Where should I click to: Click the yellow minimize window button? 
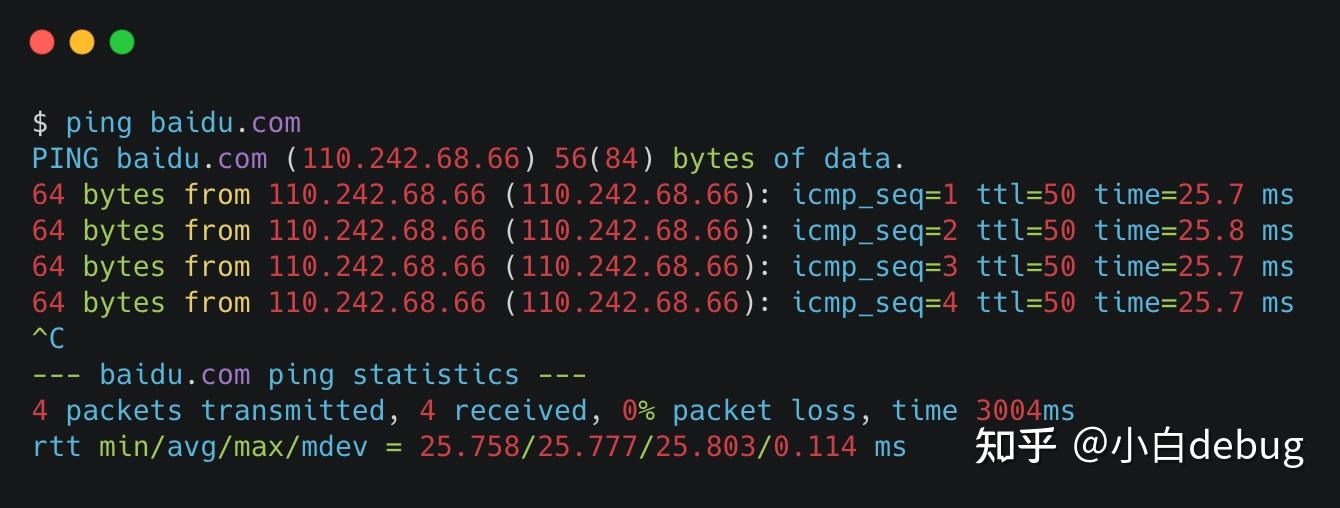coord(82,42)
